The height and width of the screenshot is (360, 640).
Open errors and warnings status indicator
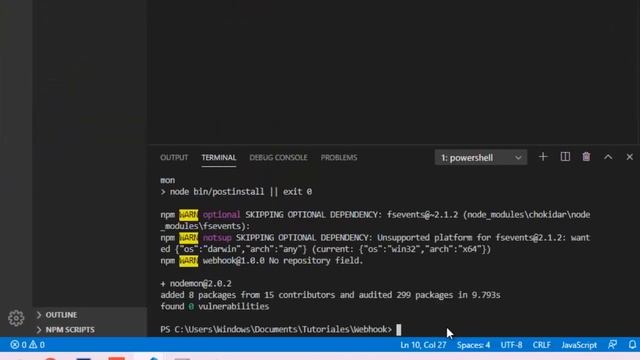pos(27,345)
